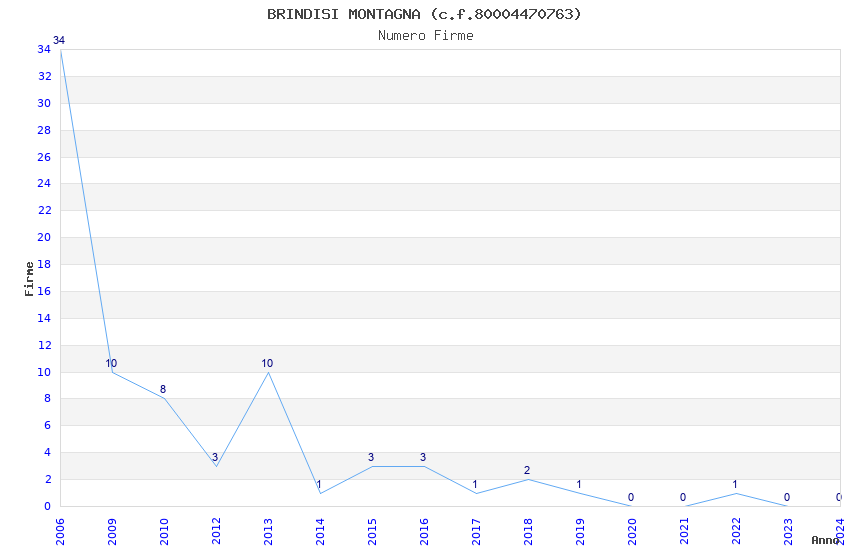
Task: Click data label 10 at the 2013 peak
Action: [x=267, y=363]
